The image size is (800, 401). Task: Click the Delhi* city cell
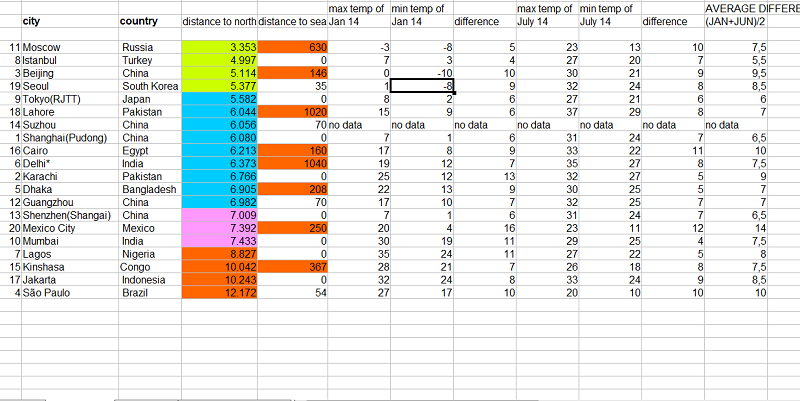click(70, 164)
